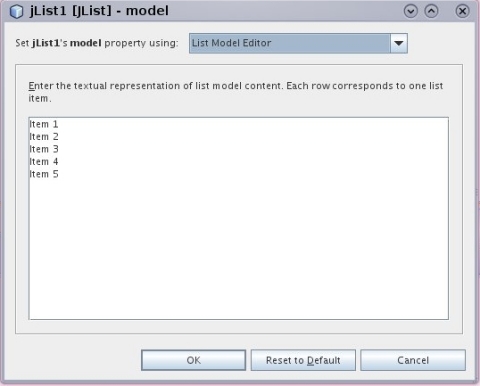Select the List Model Editor combo box
Screen dimensions: 480x386
click(x=298, y=43)
